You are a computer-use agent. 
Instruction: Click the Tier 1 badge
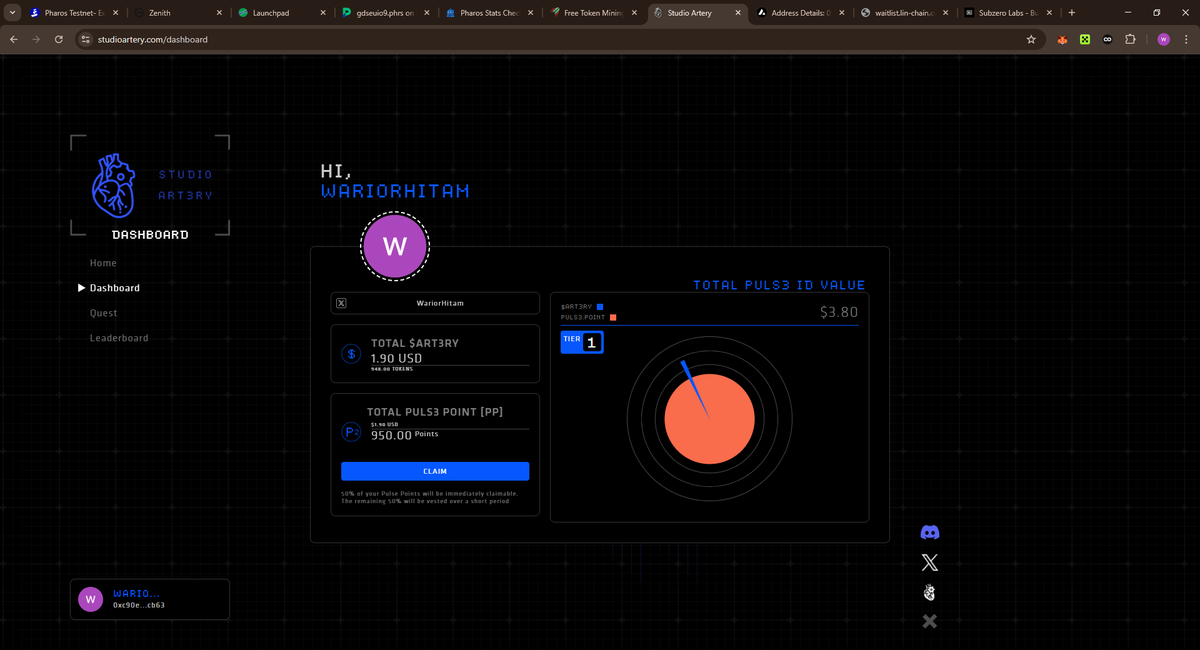pos(582,342)
